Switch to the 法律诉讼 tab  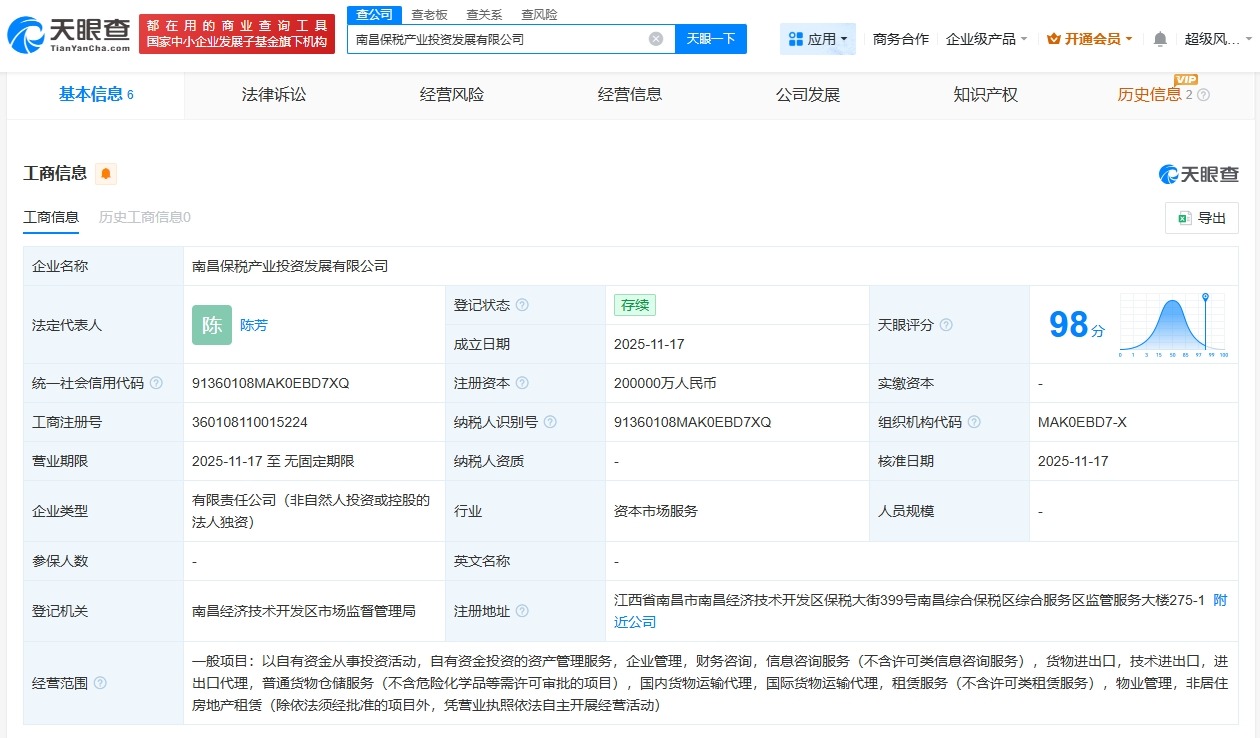pyautogui.click(x=273, y=95)
